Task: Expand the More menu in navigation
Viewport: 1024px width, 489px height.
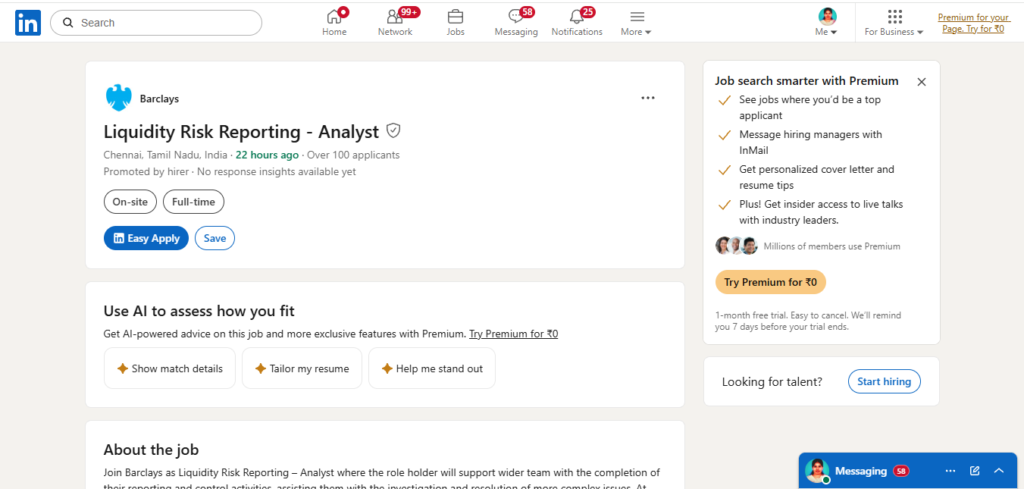Action: pos(636,22)
